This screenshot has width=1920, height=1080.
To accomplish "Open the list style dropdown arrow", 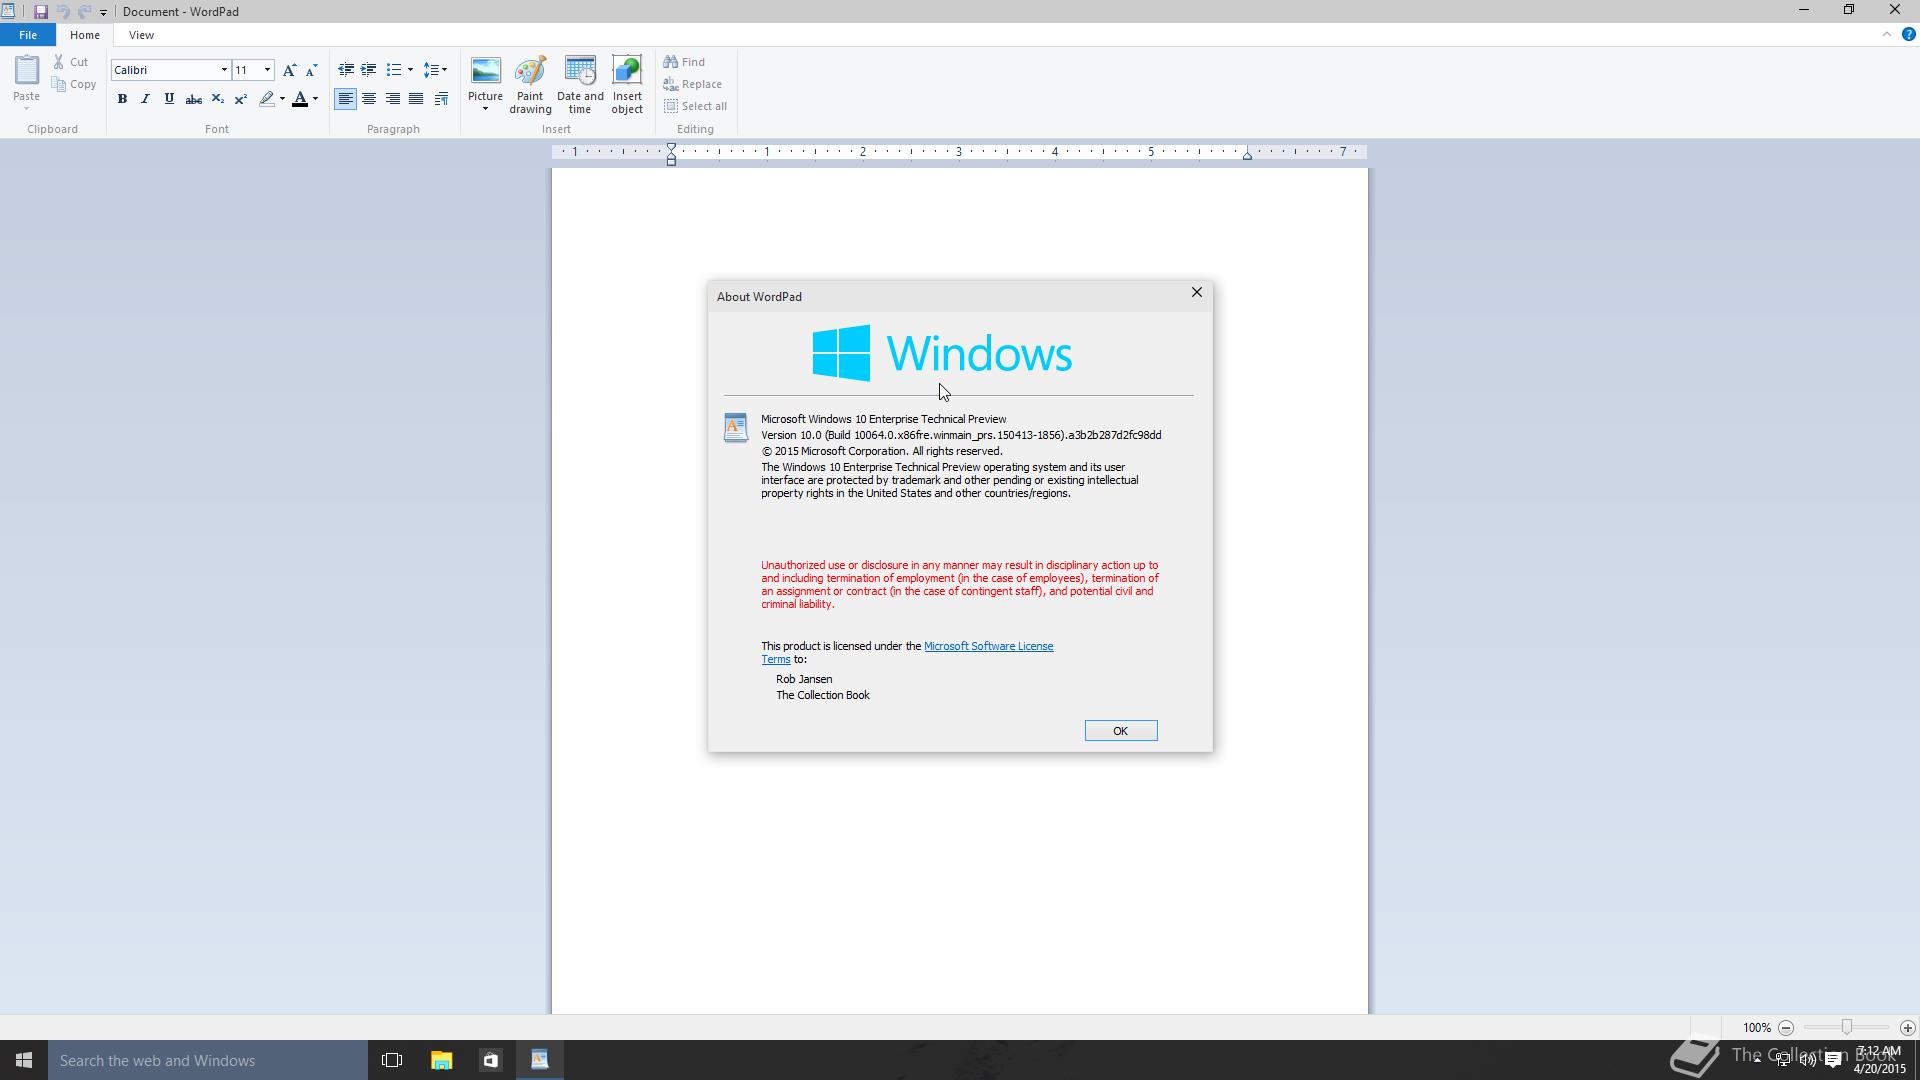I will click(410, 70).
